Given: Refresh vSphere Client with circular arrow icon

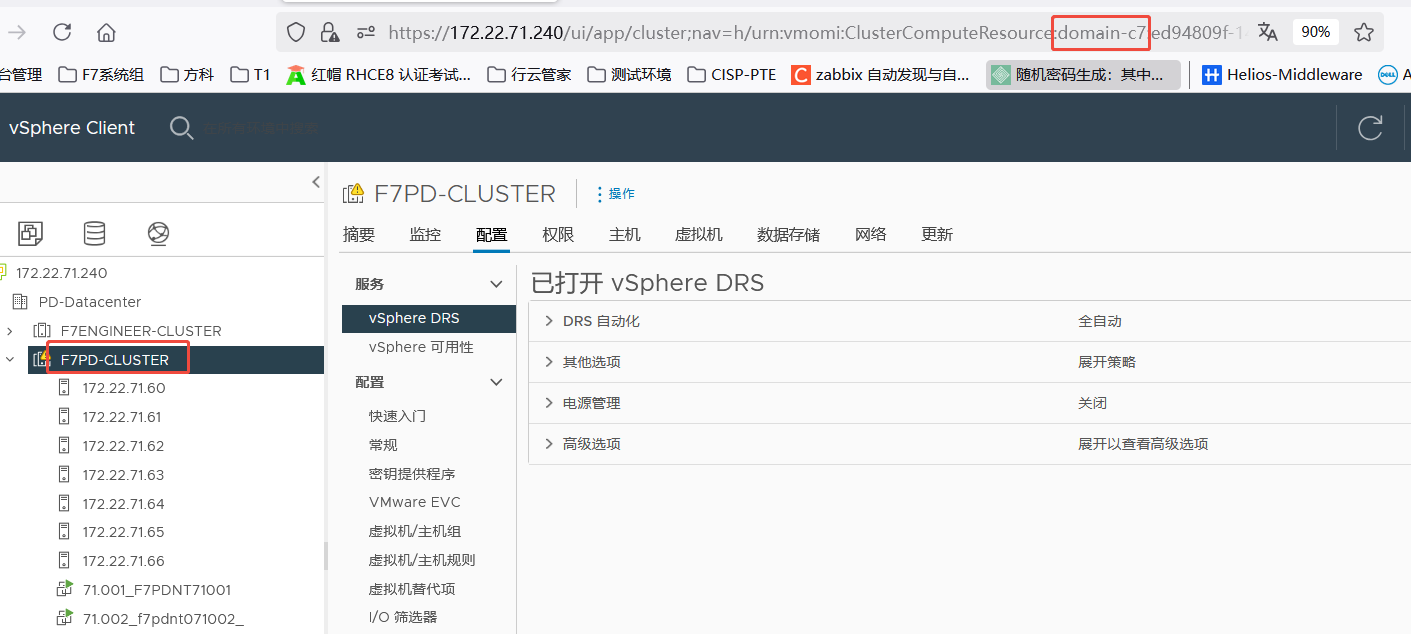Looking at the screenshot, I should pos(1370,128).
